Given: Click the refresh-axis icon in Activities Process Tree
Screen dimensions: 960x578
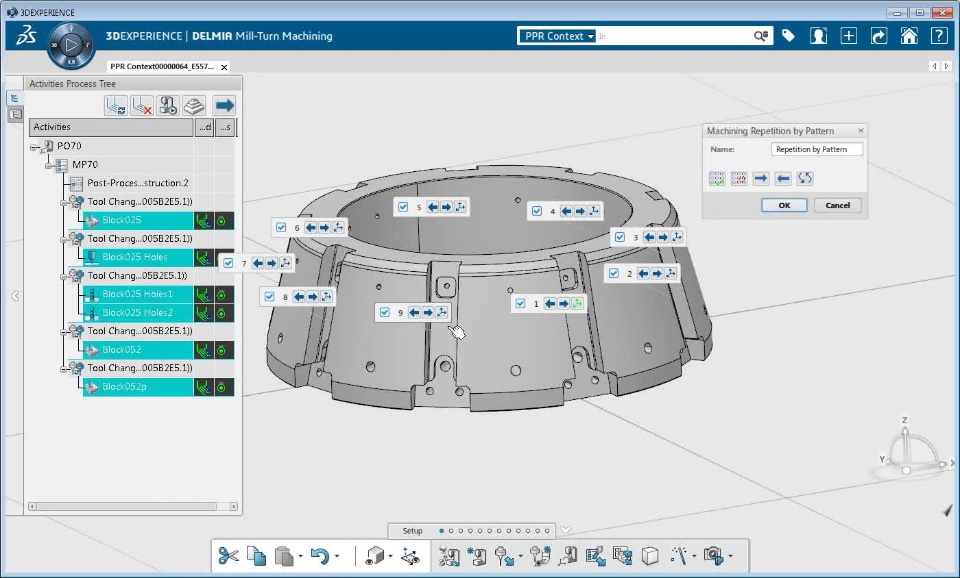Looking at the screenshot, I should click(x=116, y=106).
